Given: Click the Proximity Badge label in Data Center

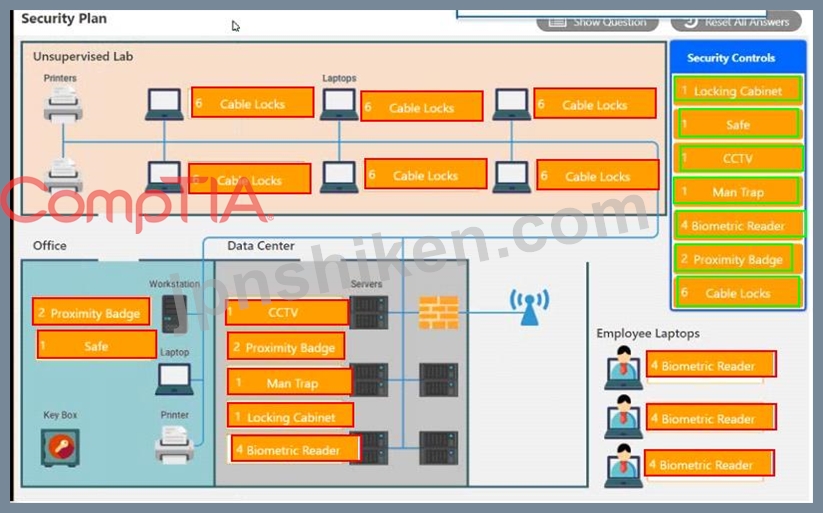Looking at the screenshot, I should tap(286, 347).
